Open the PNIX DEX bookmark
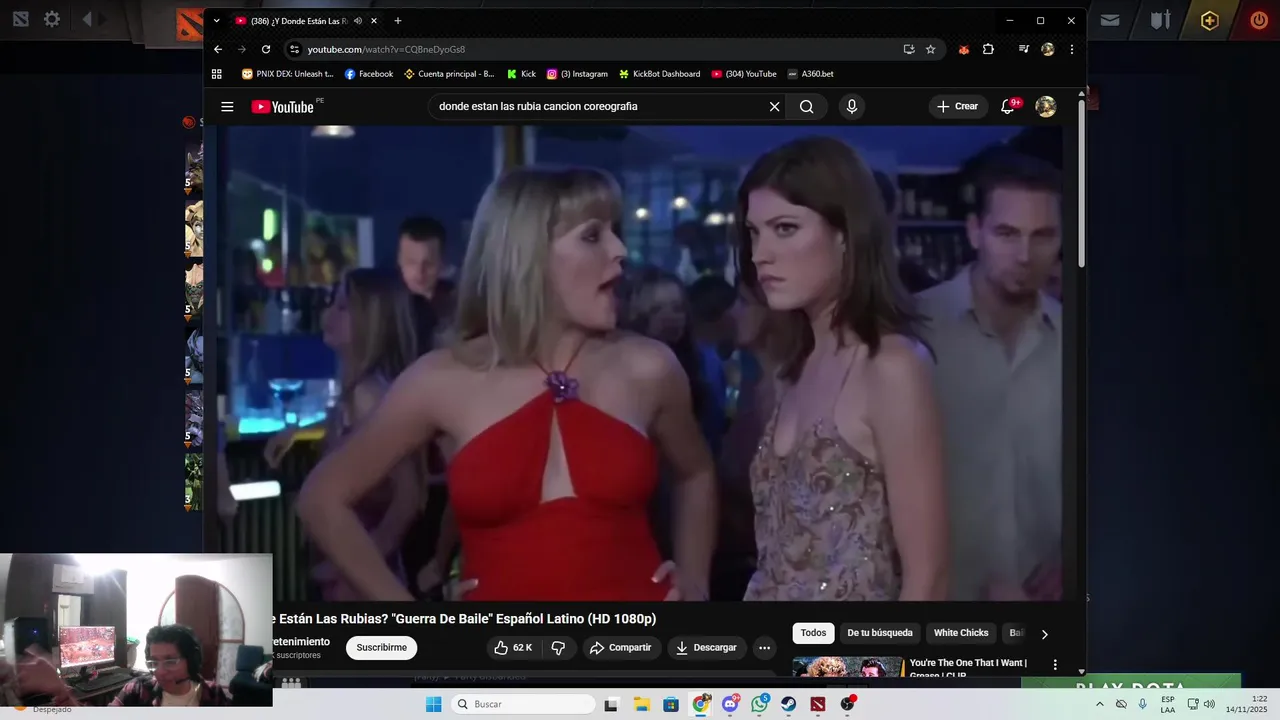 click(288, 74)
